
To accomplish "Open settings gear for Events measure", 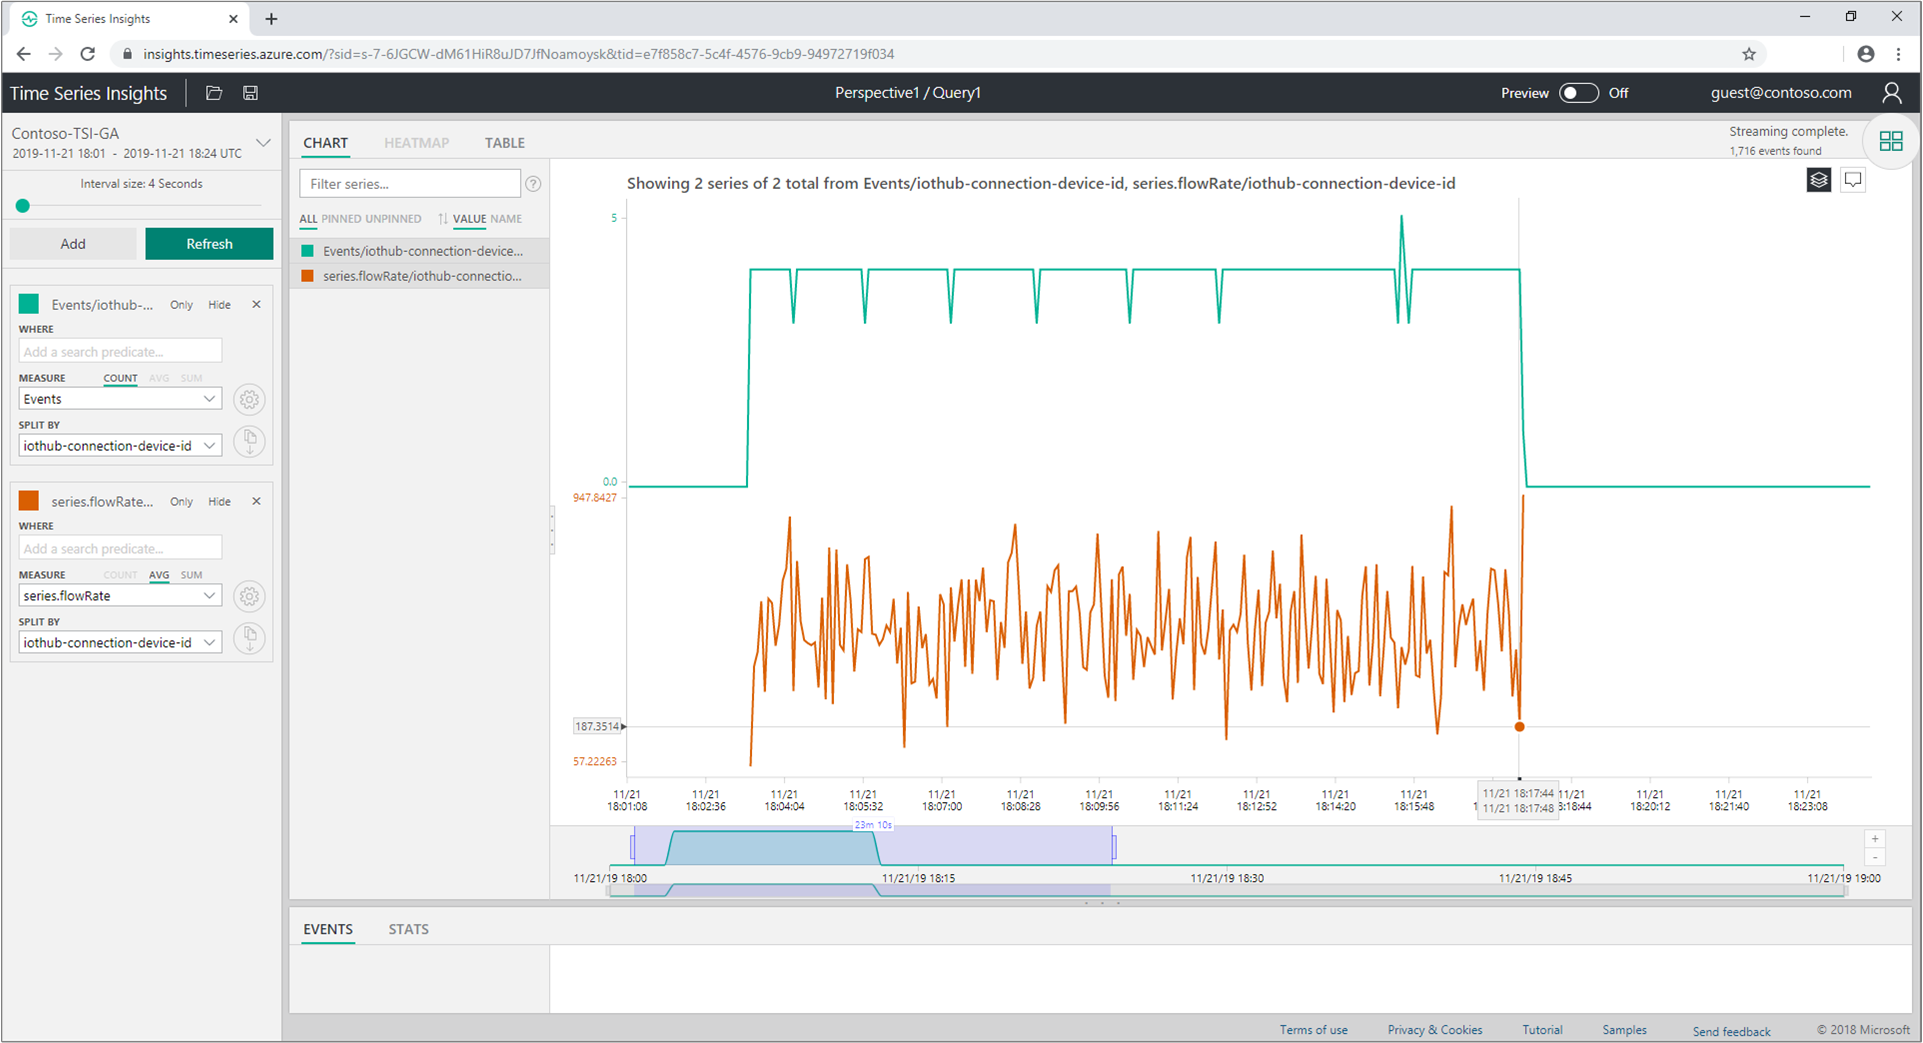I will pyautogui.click(x=249, y=399).
